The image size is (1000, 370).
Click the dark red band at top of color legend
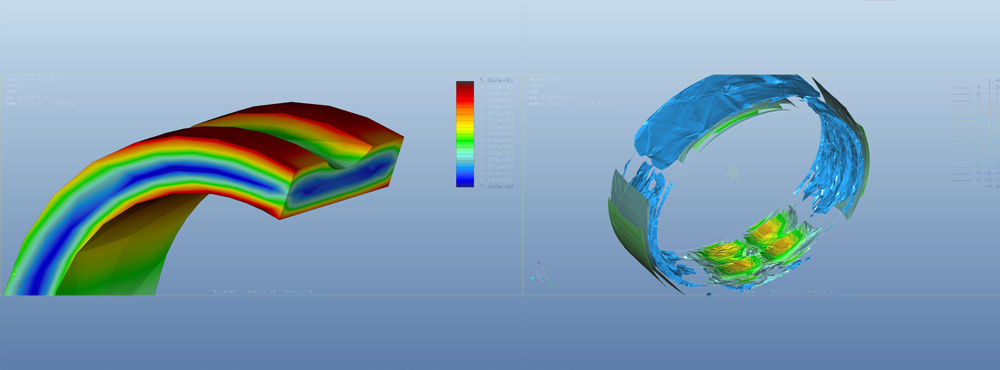465,85
